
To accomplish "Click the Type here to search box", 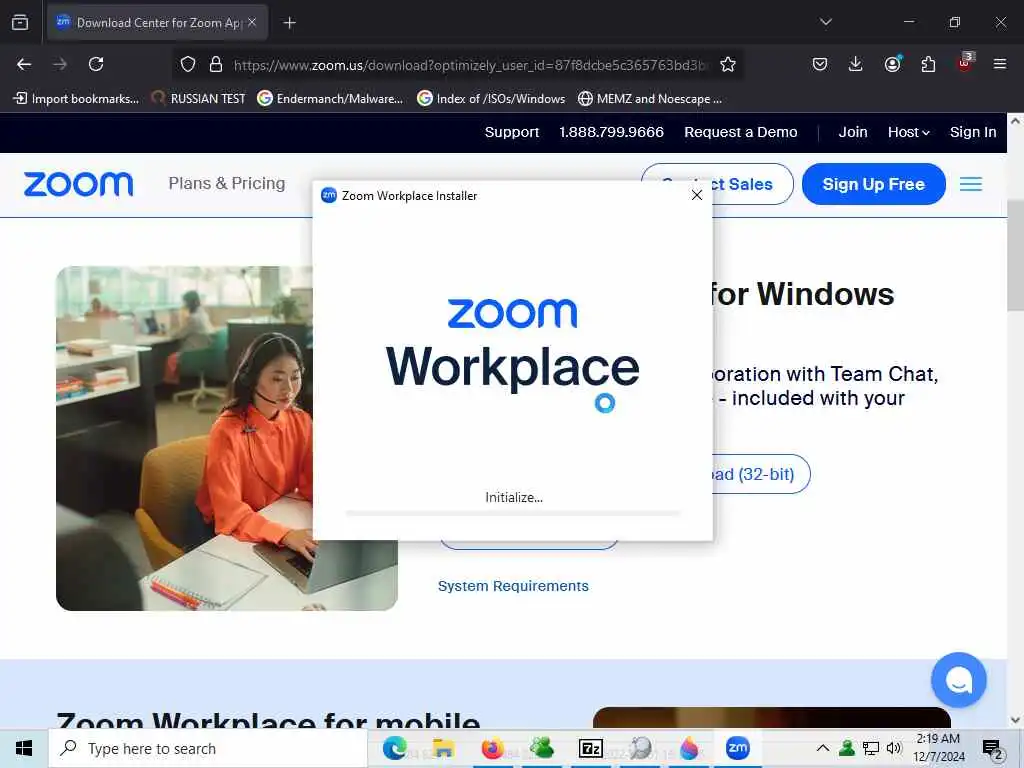I will 208,748.
